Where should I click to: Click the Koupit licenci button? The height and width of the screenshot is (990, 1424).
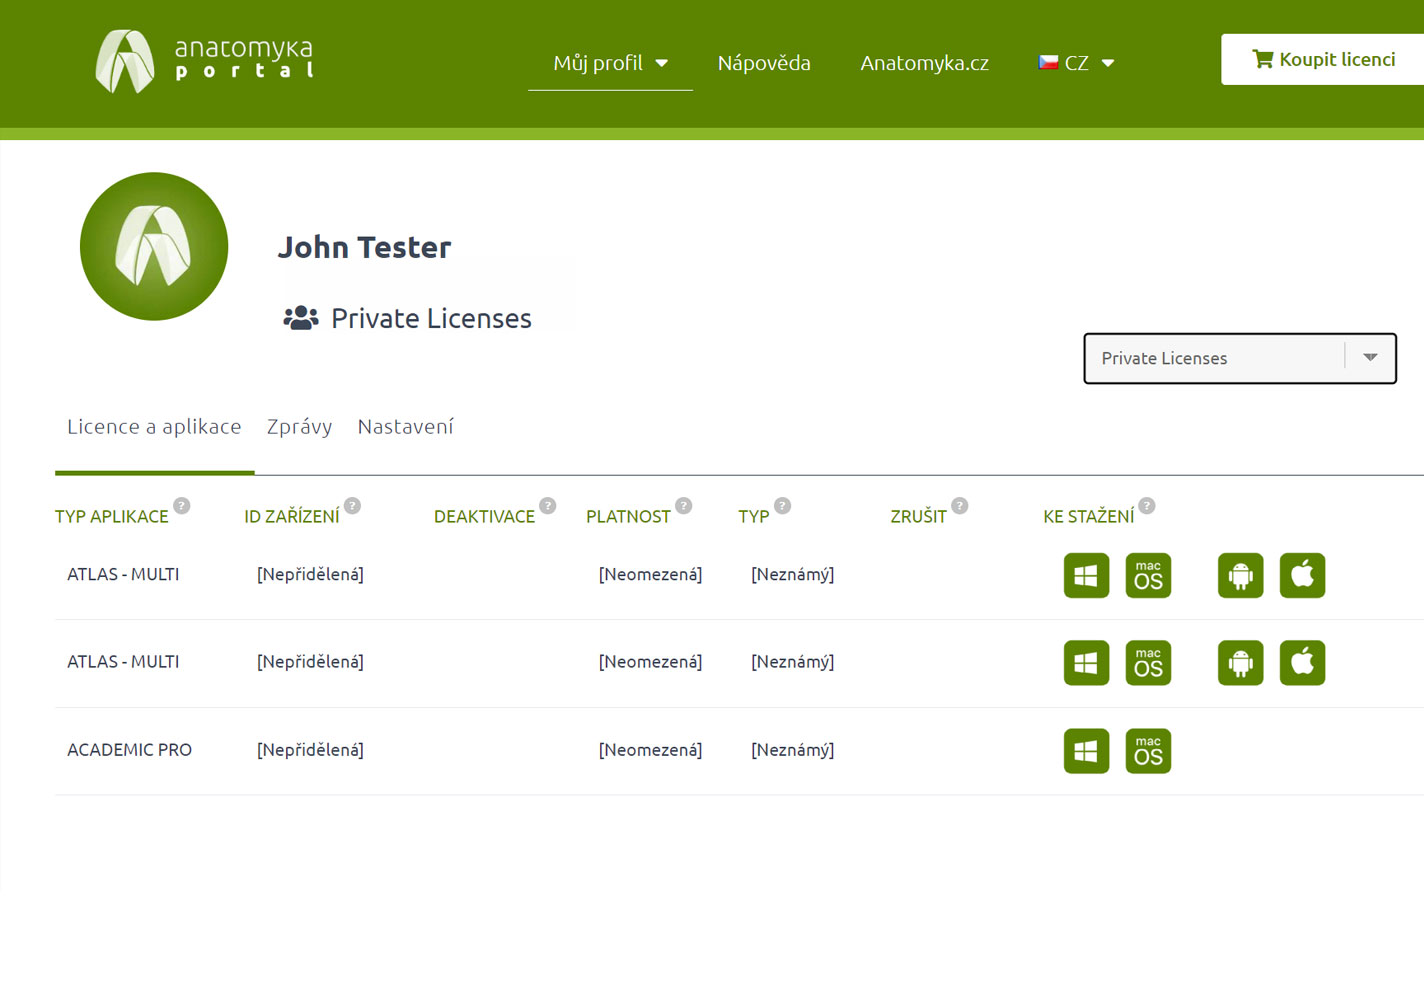pos(1322,59)
